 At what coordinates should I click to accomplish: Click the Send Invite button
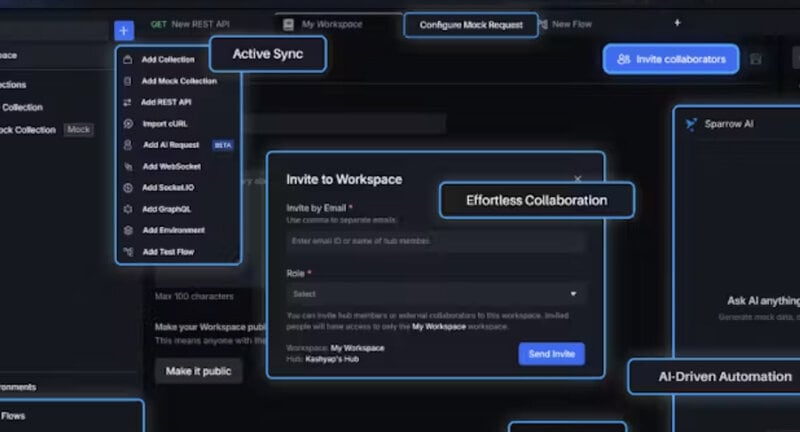click(x=552, y=354)
